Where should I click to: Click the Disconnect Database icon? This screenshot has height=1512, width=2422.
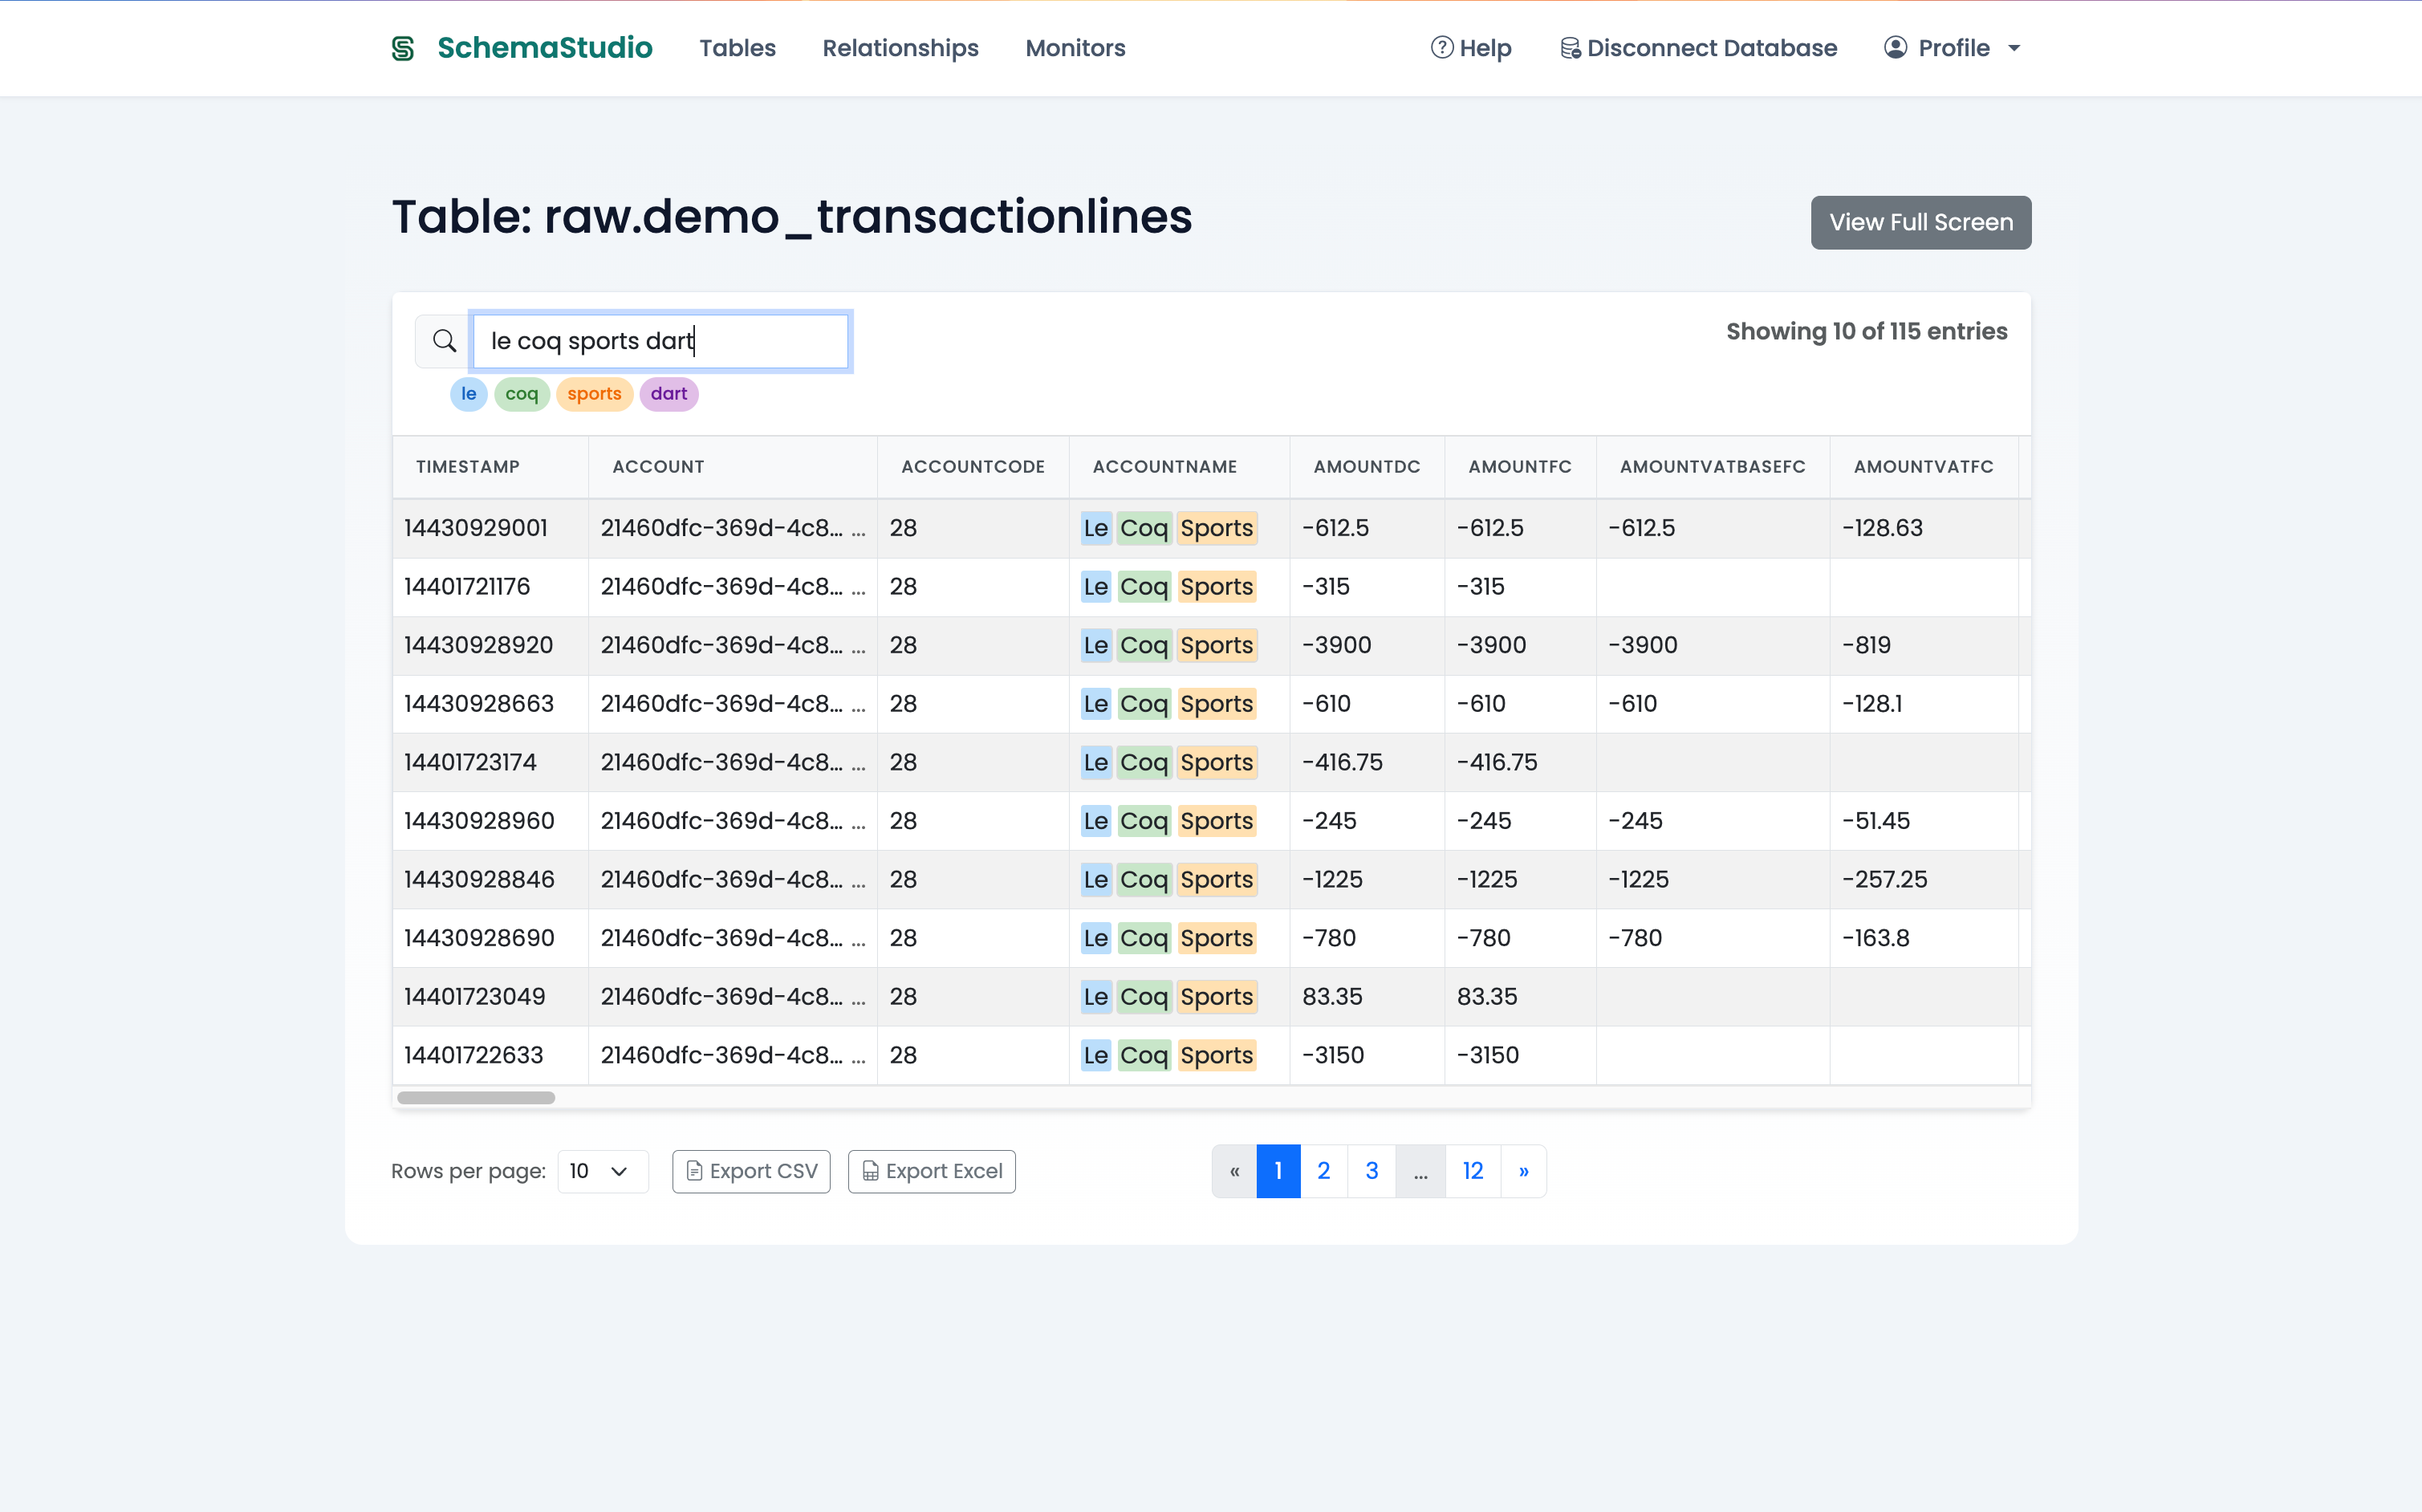coord(1570,48)
